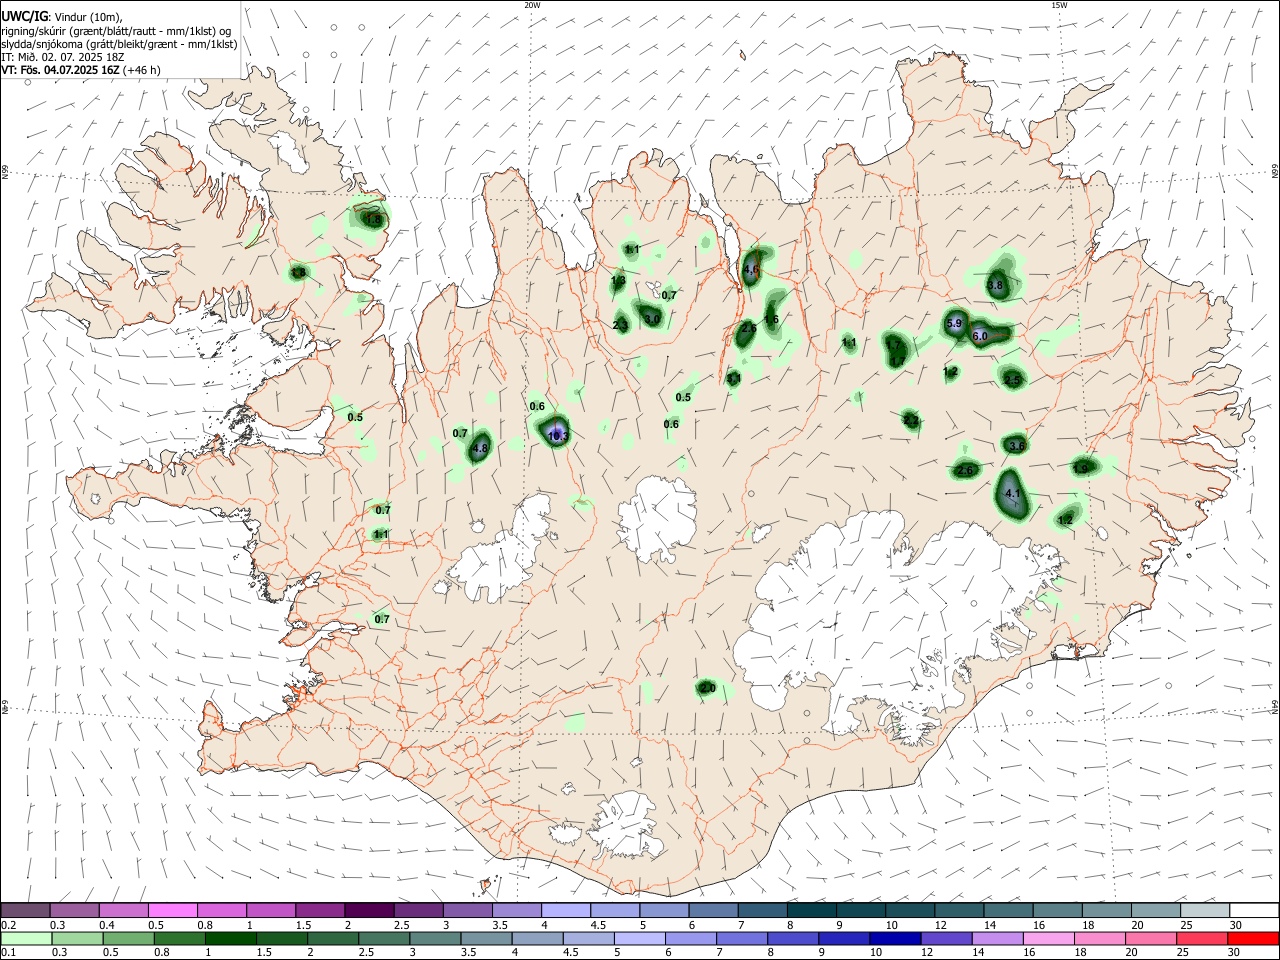This screenshot has width=1280, height=960.
Task: Pick the red swatch on the lower scale
Action: [1254, 939]
